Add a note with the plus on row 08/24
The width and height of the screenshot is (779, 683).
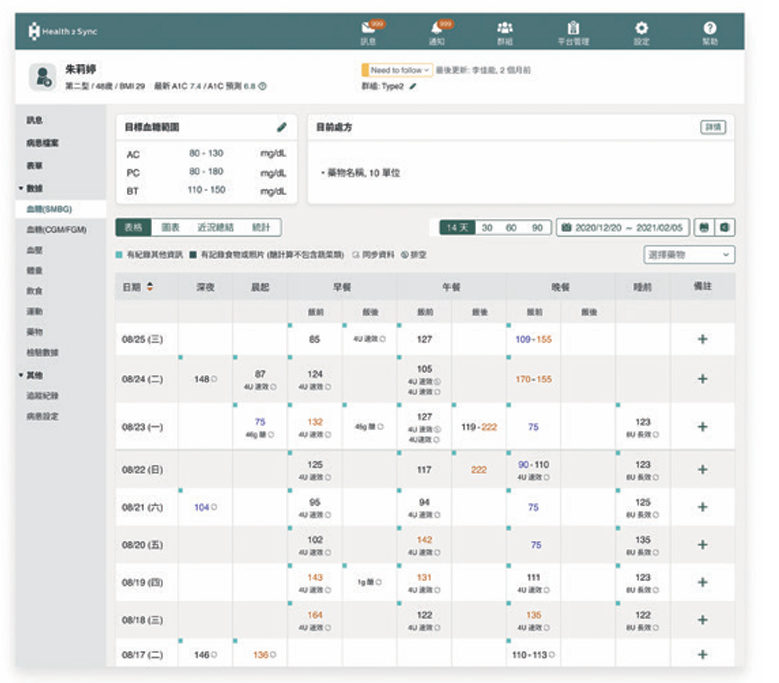(x=702, y=379)
